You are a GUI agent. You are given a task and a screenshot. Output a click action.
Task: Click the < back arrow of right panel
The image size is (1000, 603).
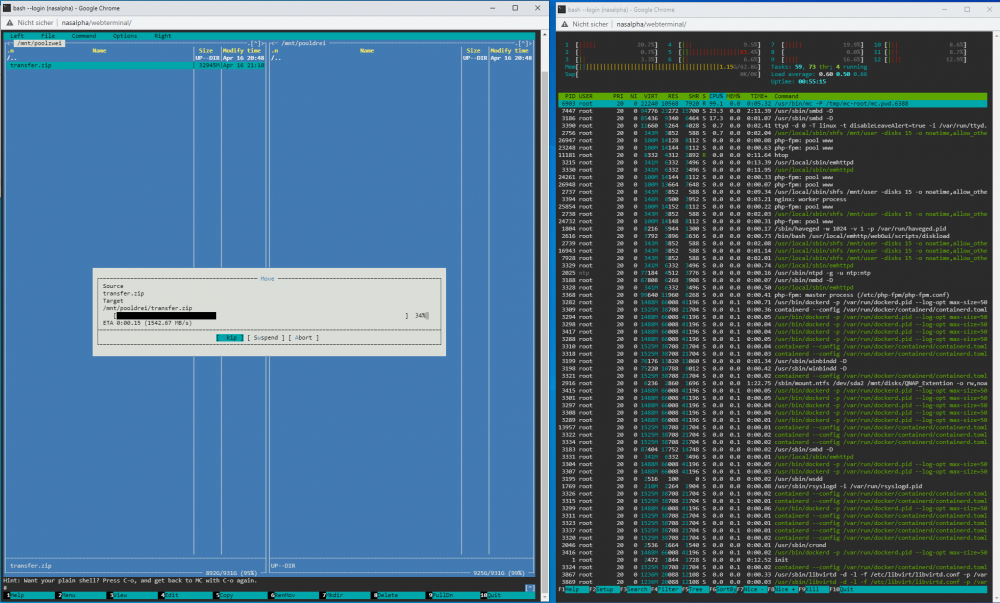[273, 43]
